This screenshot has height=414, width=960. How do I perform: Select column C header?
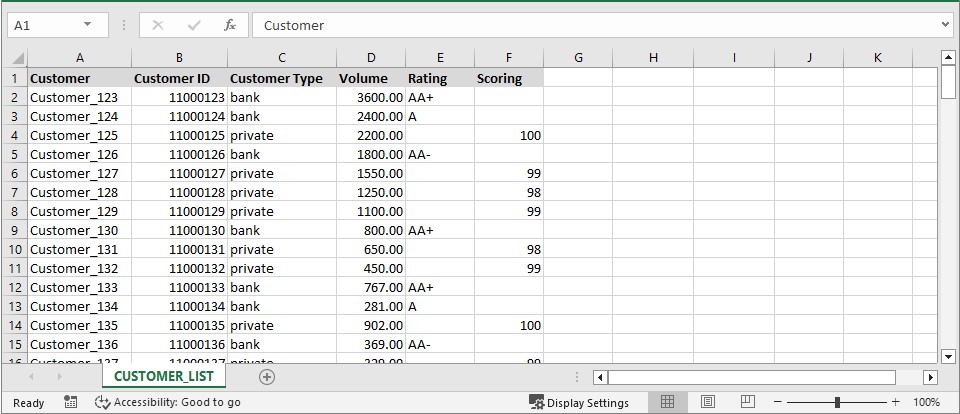tap(282, 58)
